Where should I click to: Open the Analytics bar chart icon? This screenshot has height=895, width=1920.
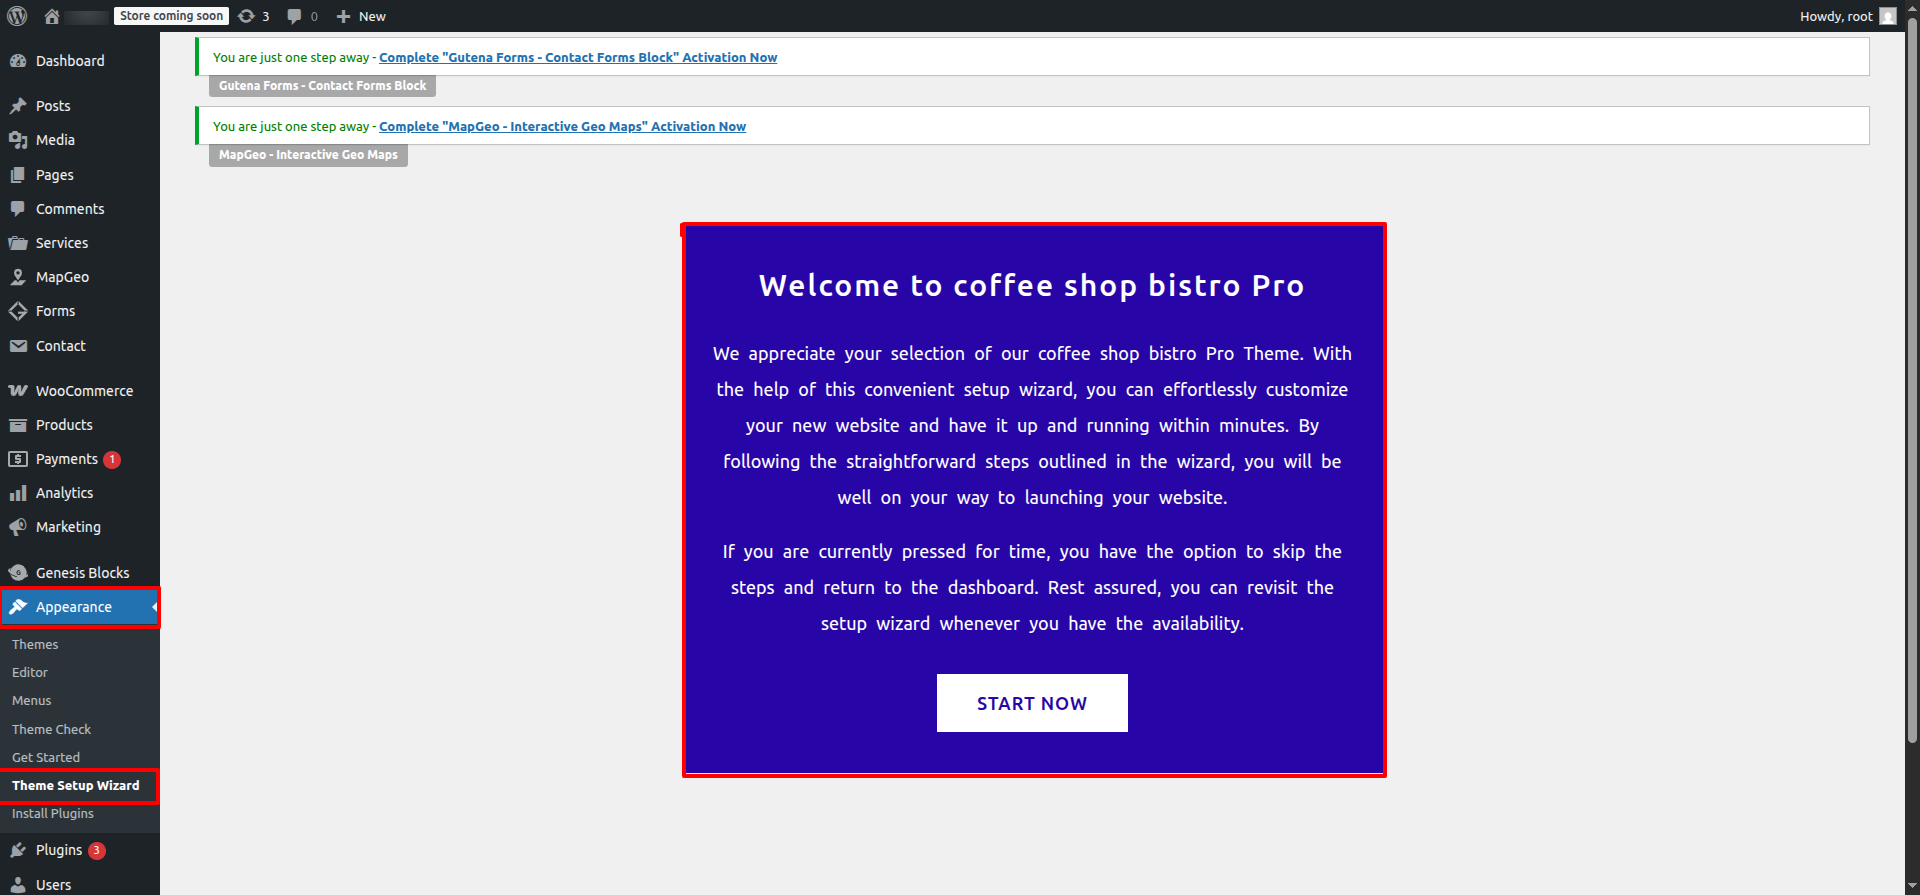coord(18,493)
